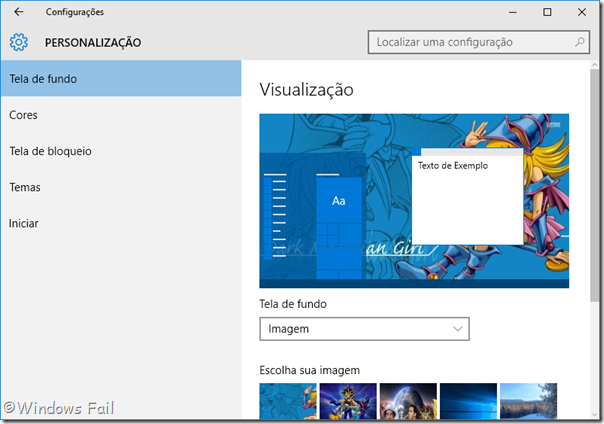Expand the Imagem background dropdown

[364, 329]
